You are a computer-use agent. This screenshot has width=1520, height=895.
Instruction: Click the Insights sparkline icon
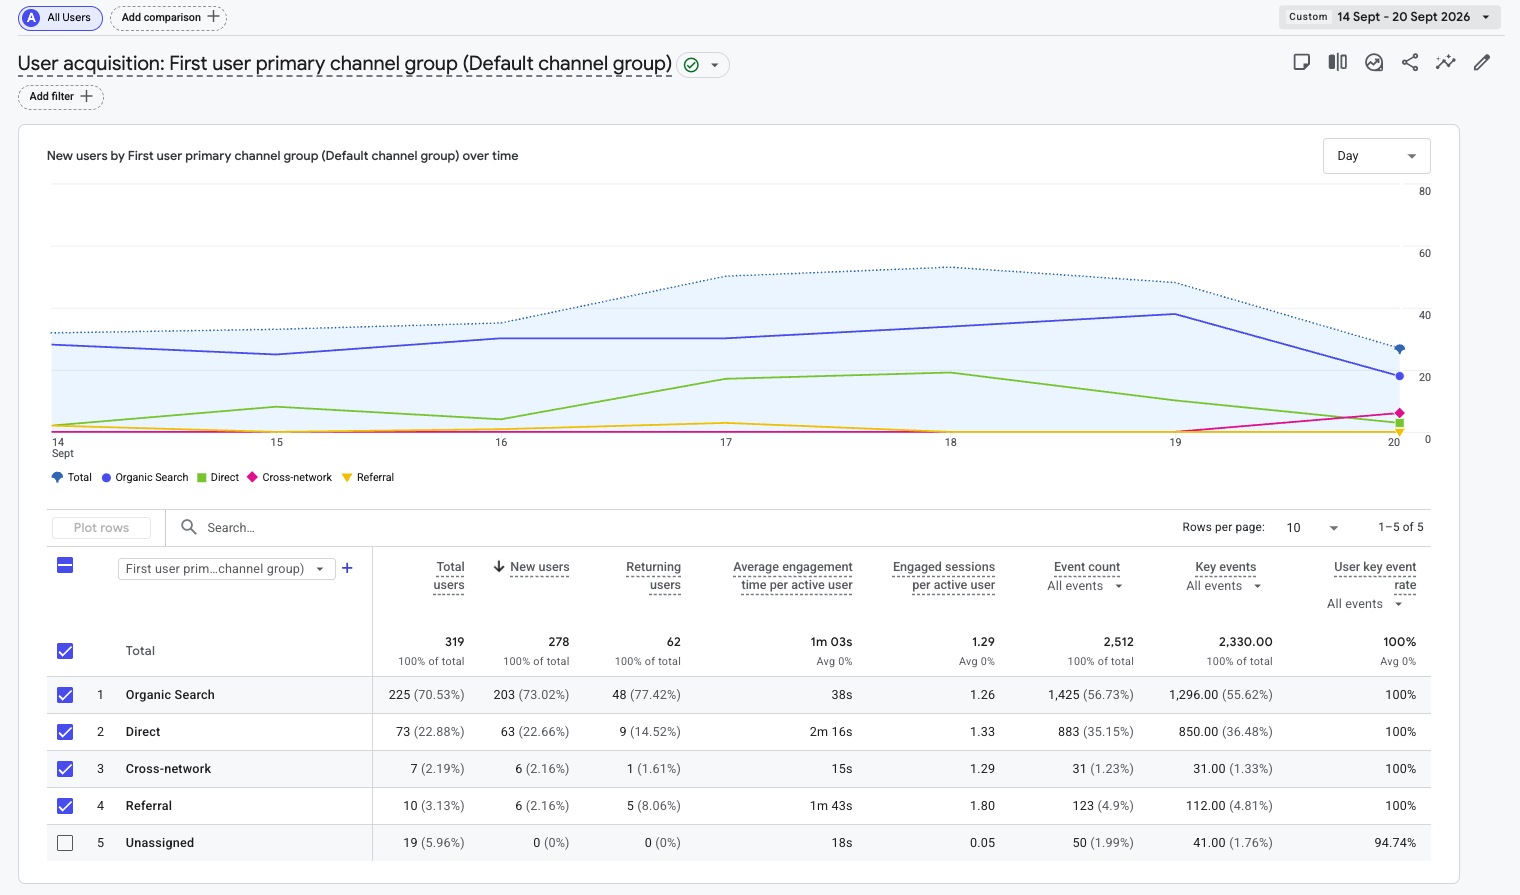1446,63
